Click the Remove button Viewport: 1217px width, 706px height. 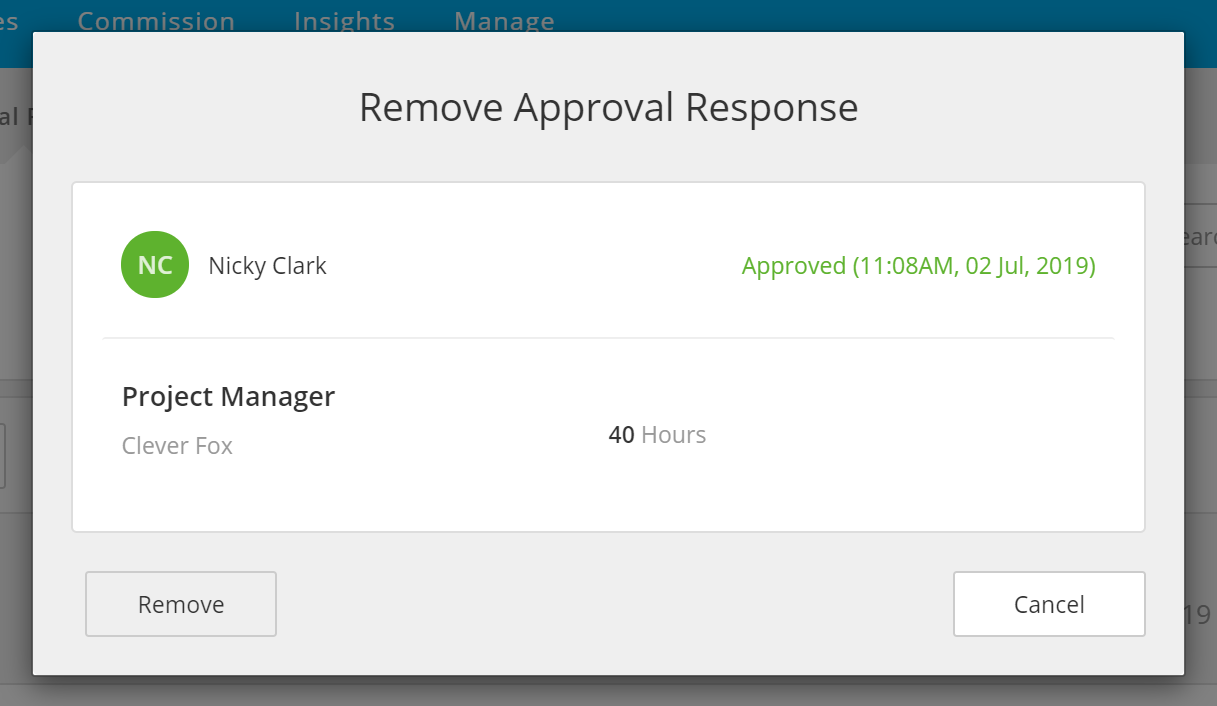[x=181, y=604]
